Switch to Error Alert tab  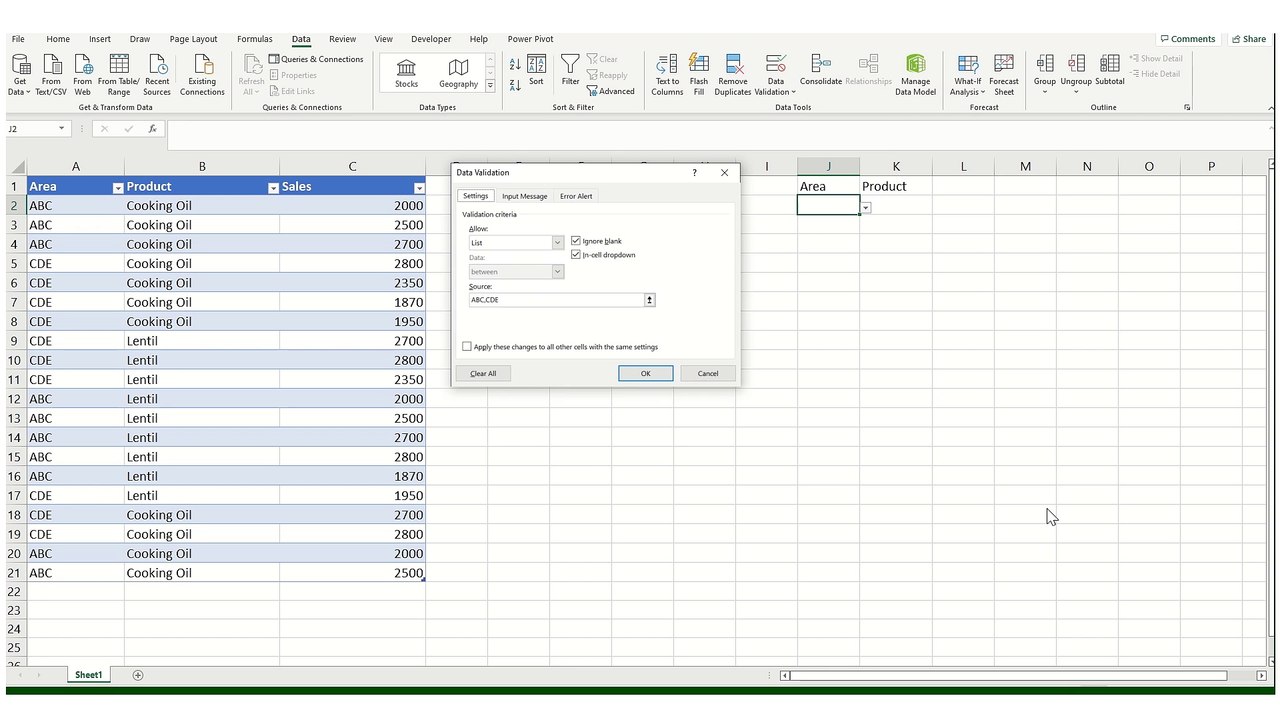click(x=576, y=196)
